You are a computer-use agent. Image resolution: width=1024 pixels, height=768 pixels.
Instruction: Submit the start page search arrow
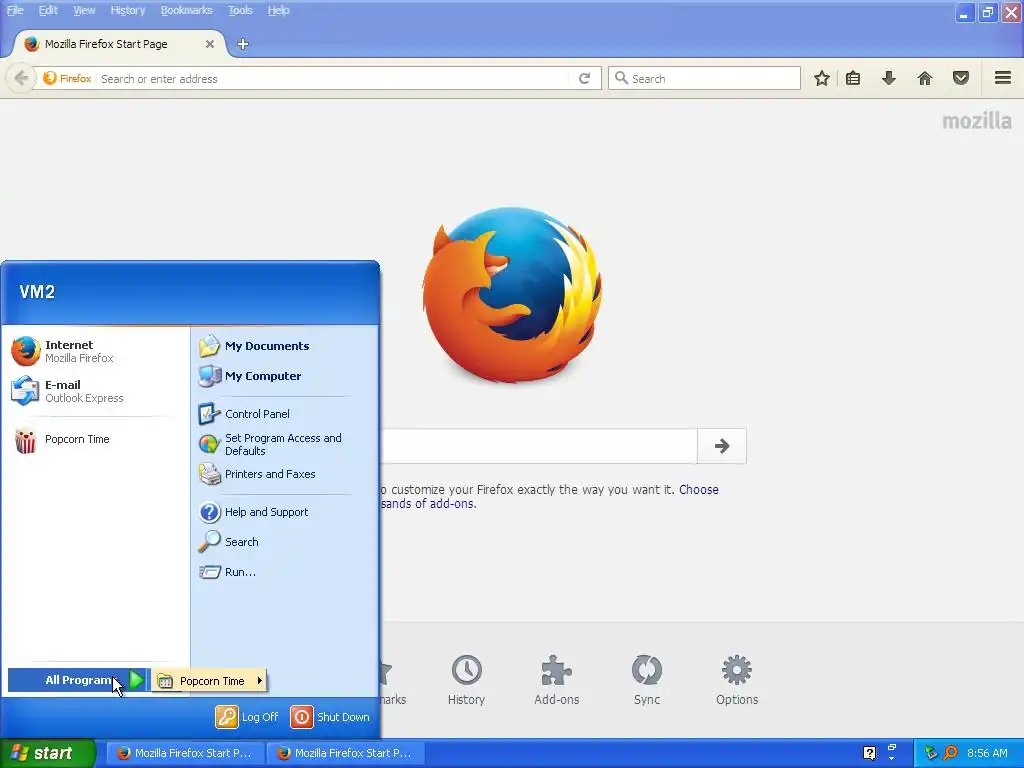(x=722, y=446)
